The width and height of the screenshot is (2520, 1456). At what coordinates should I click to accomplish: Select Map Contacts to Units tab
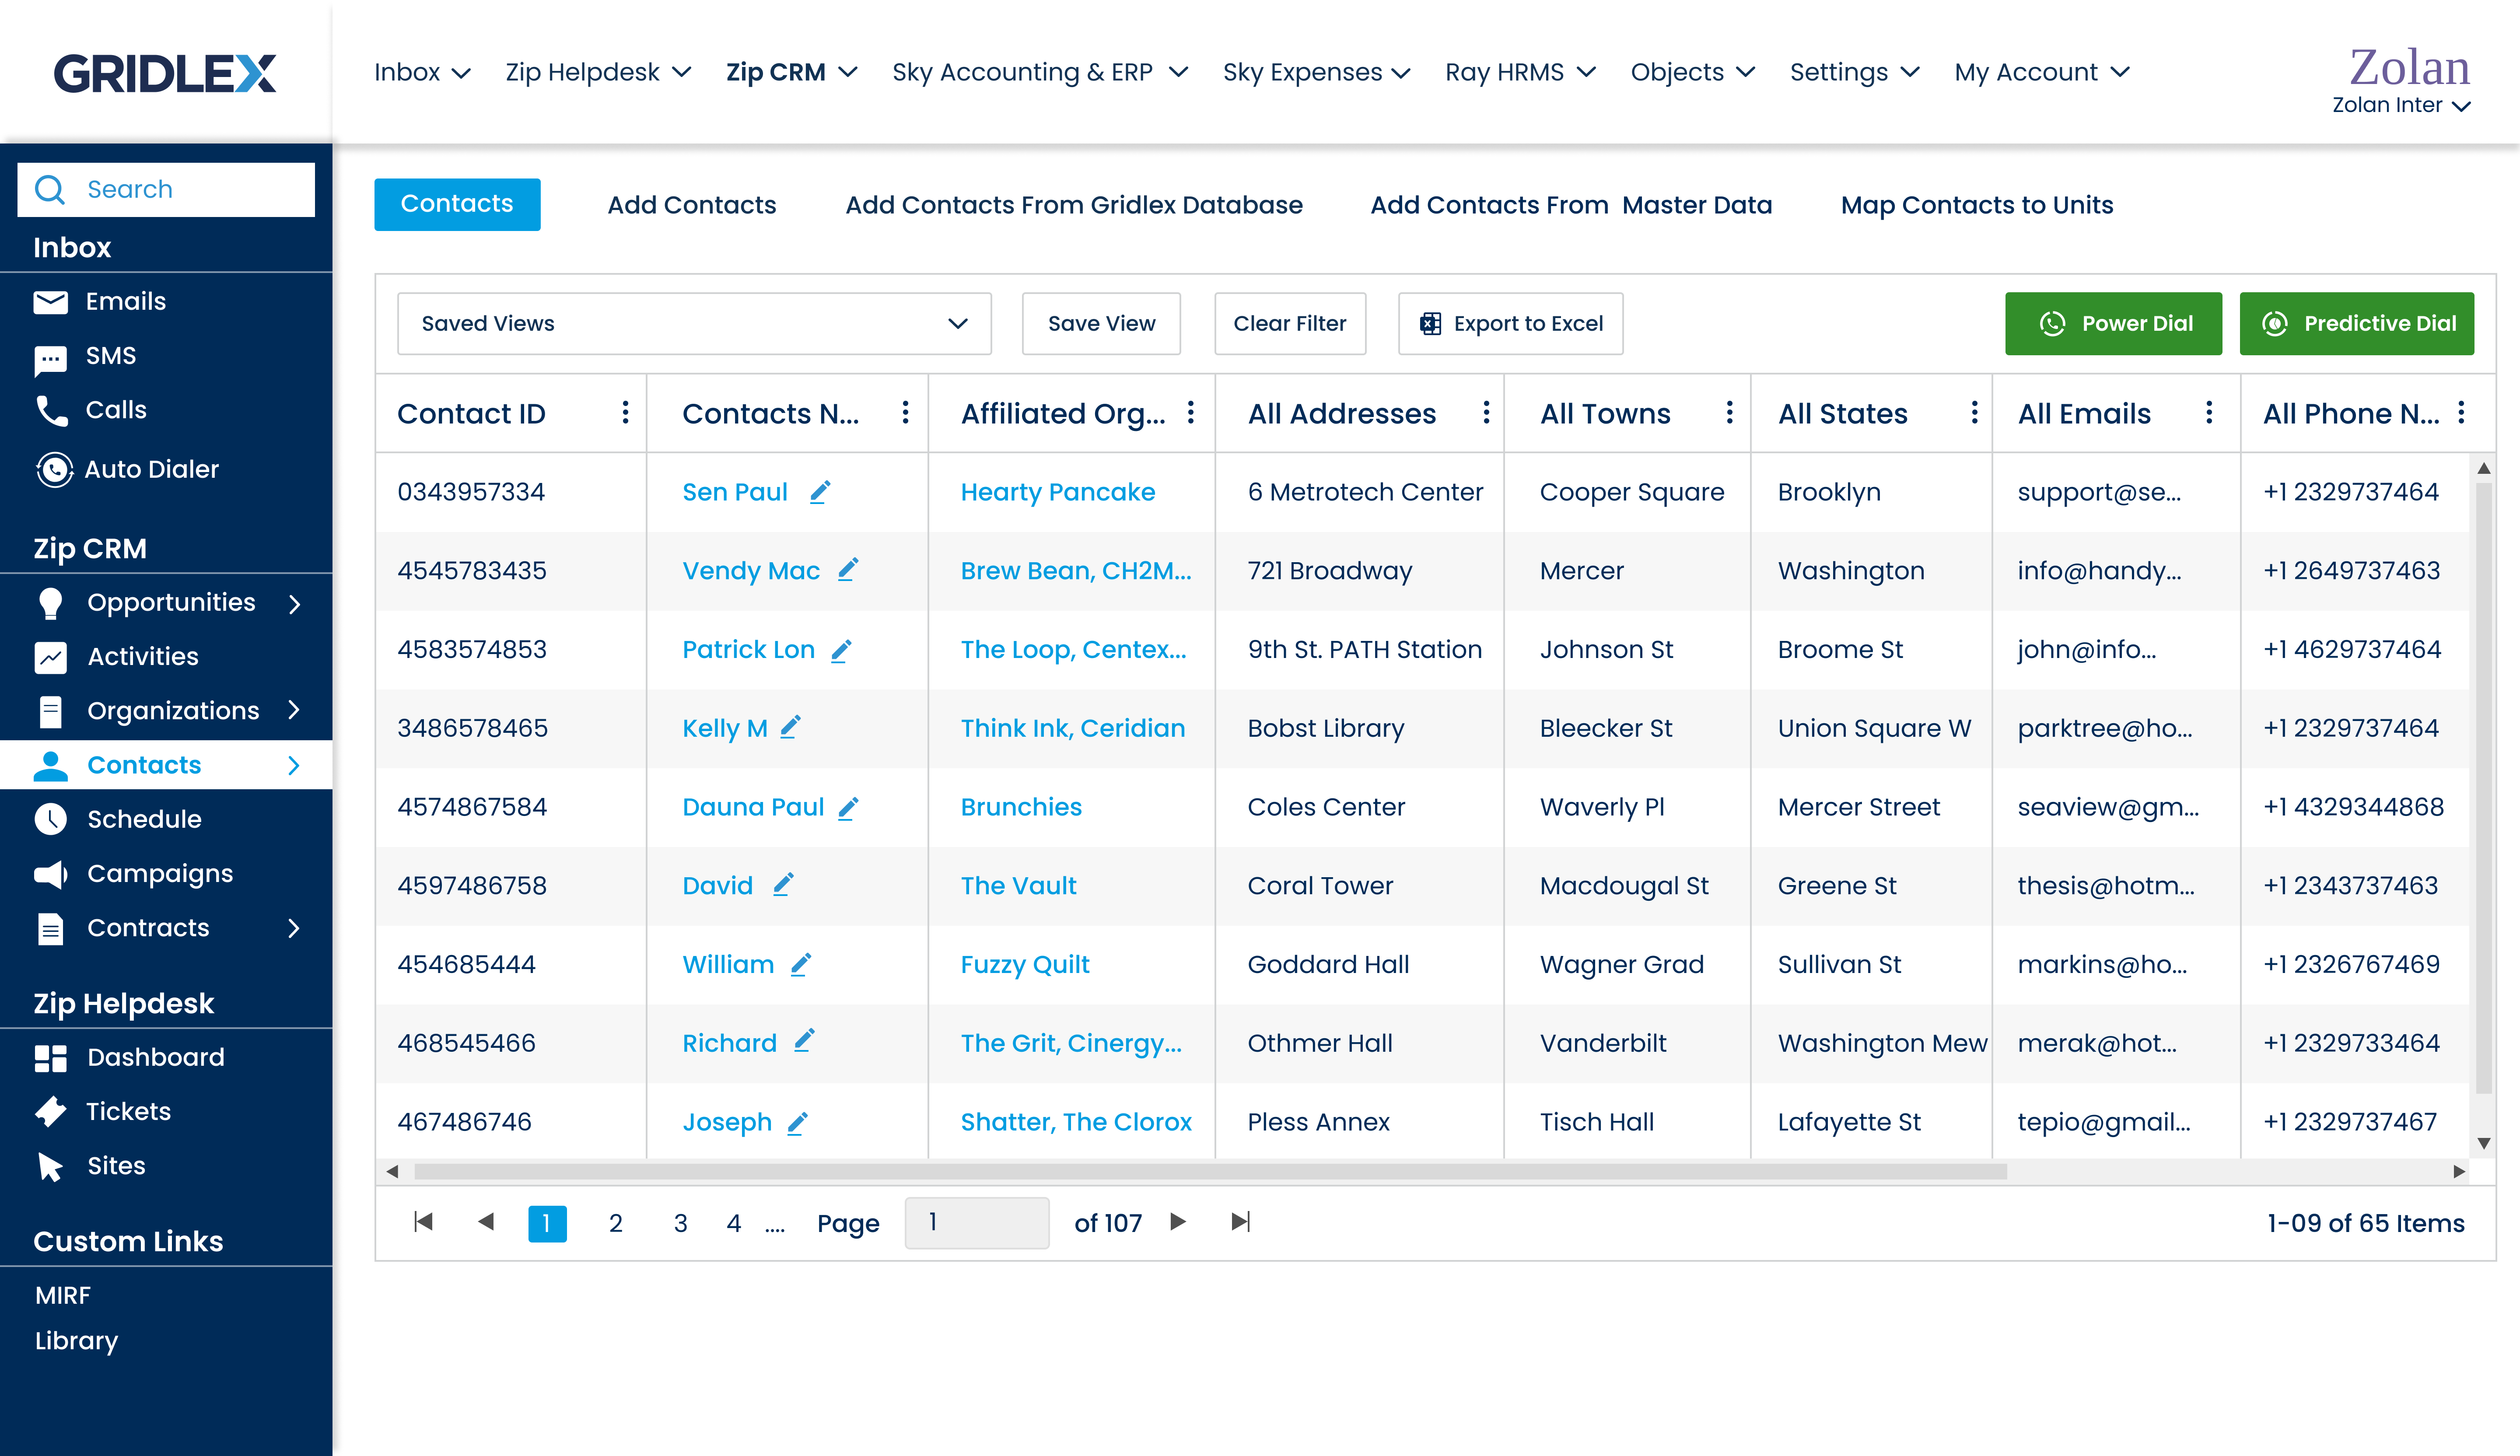pos(1976,205)
